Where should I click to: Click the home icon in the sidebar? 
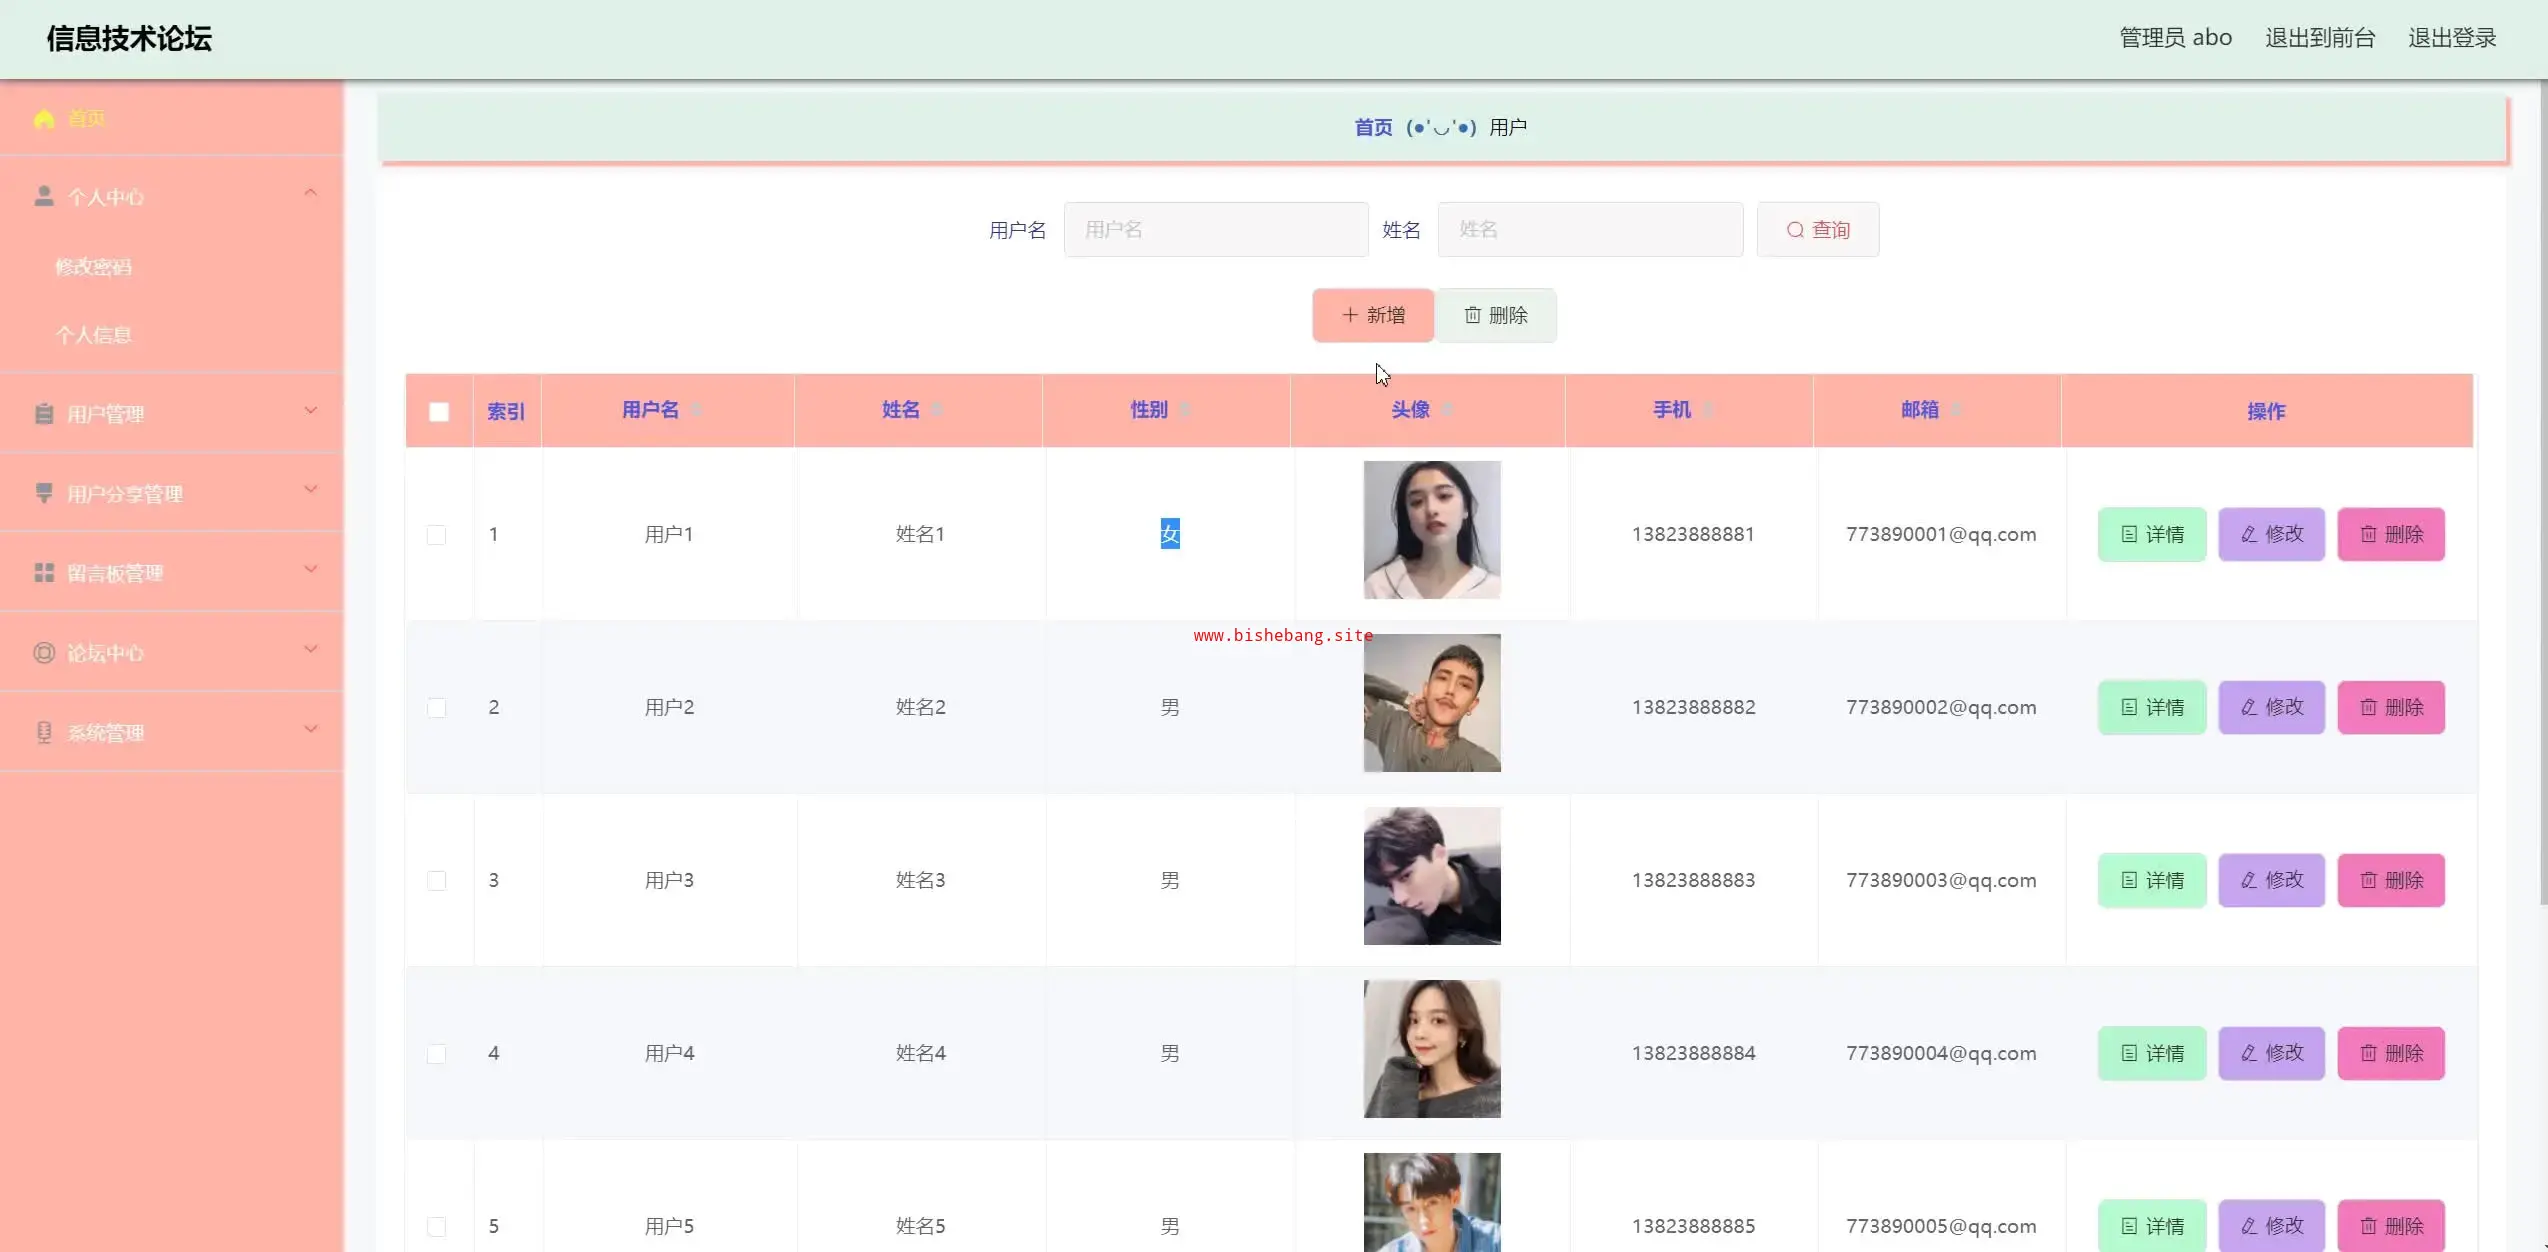[43, 118]
